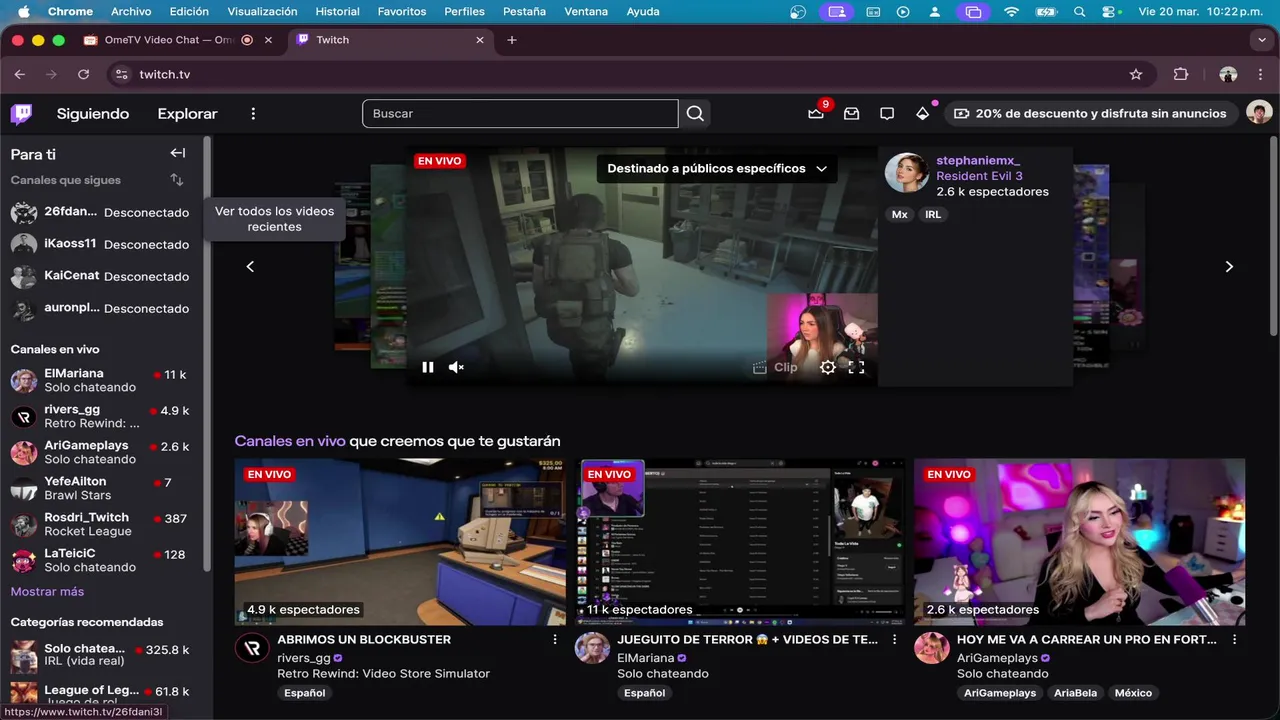
Task: Open options for ABRIMOS UN BLOCKBUSTER card
Action: [x=555, y=640]
